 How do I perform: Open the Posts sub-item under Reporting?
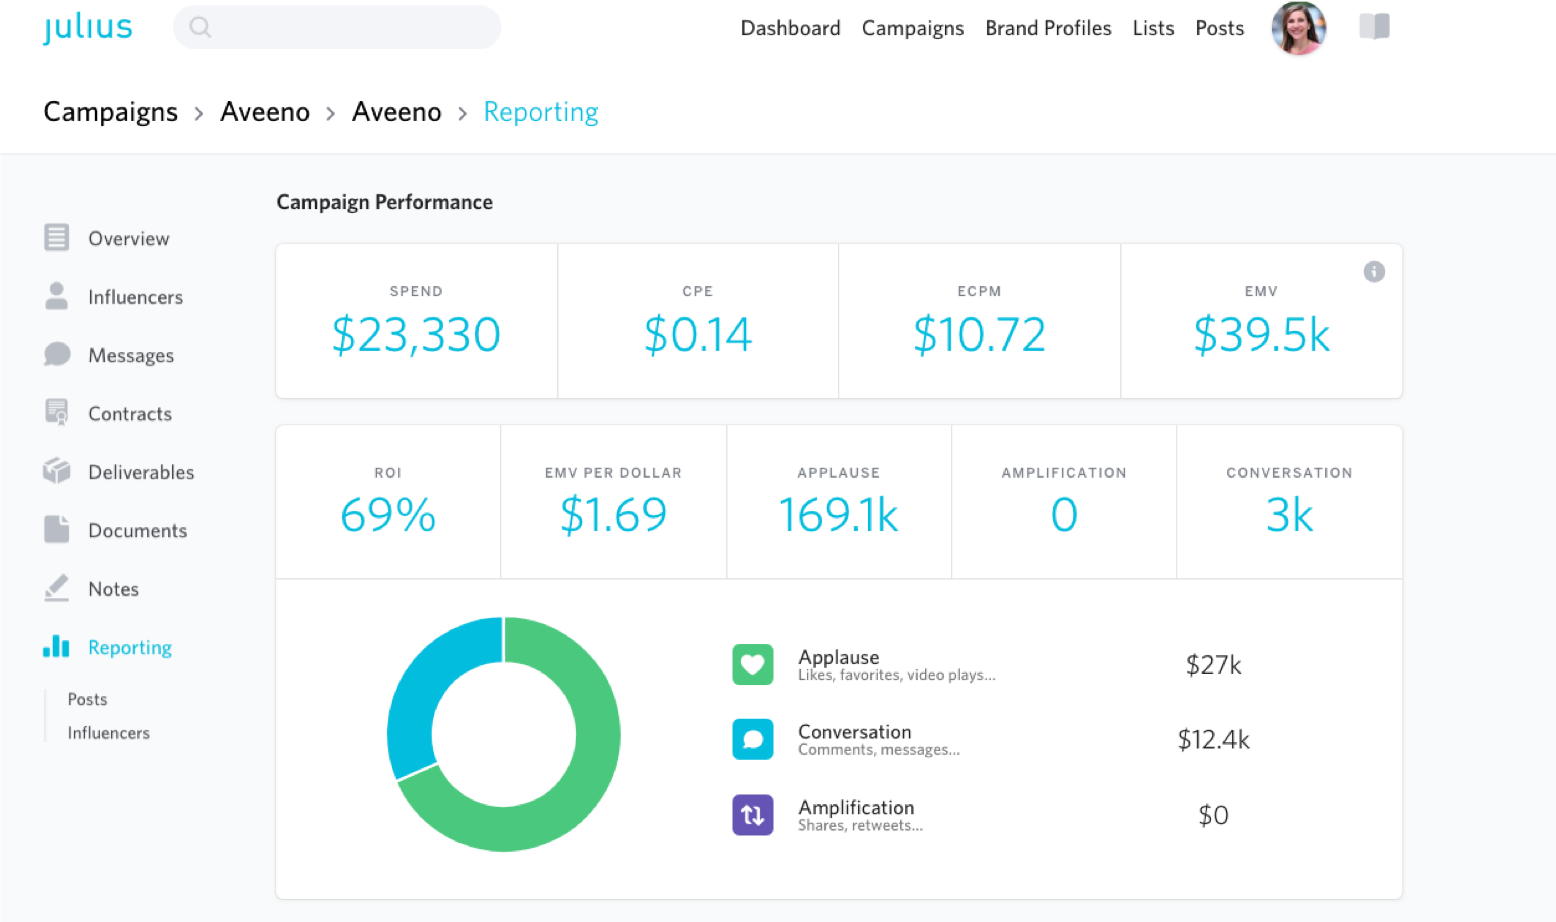point(87,699)
